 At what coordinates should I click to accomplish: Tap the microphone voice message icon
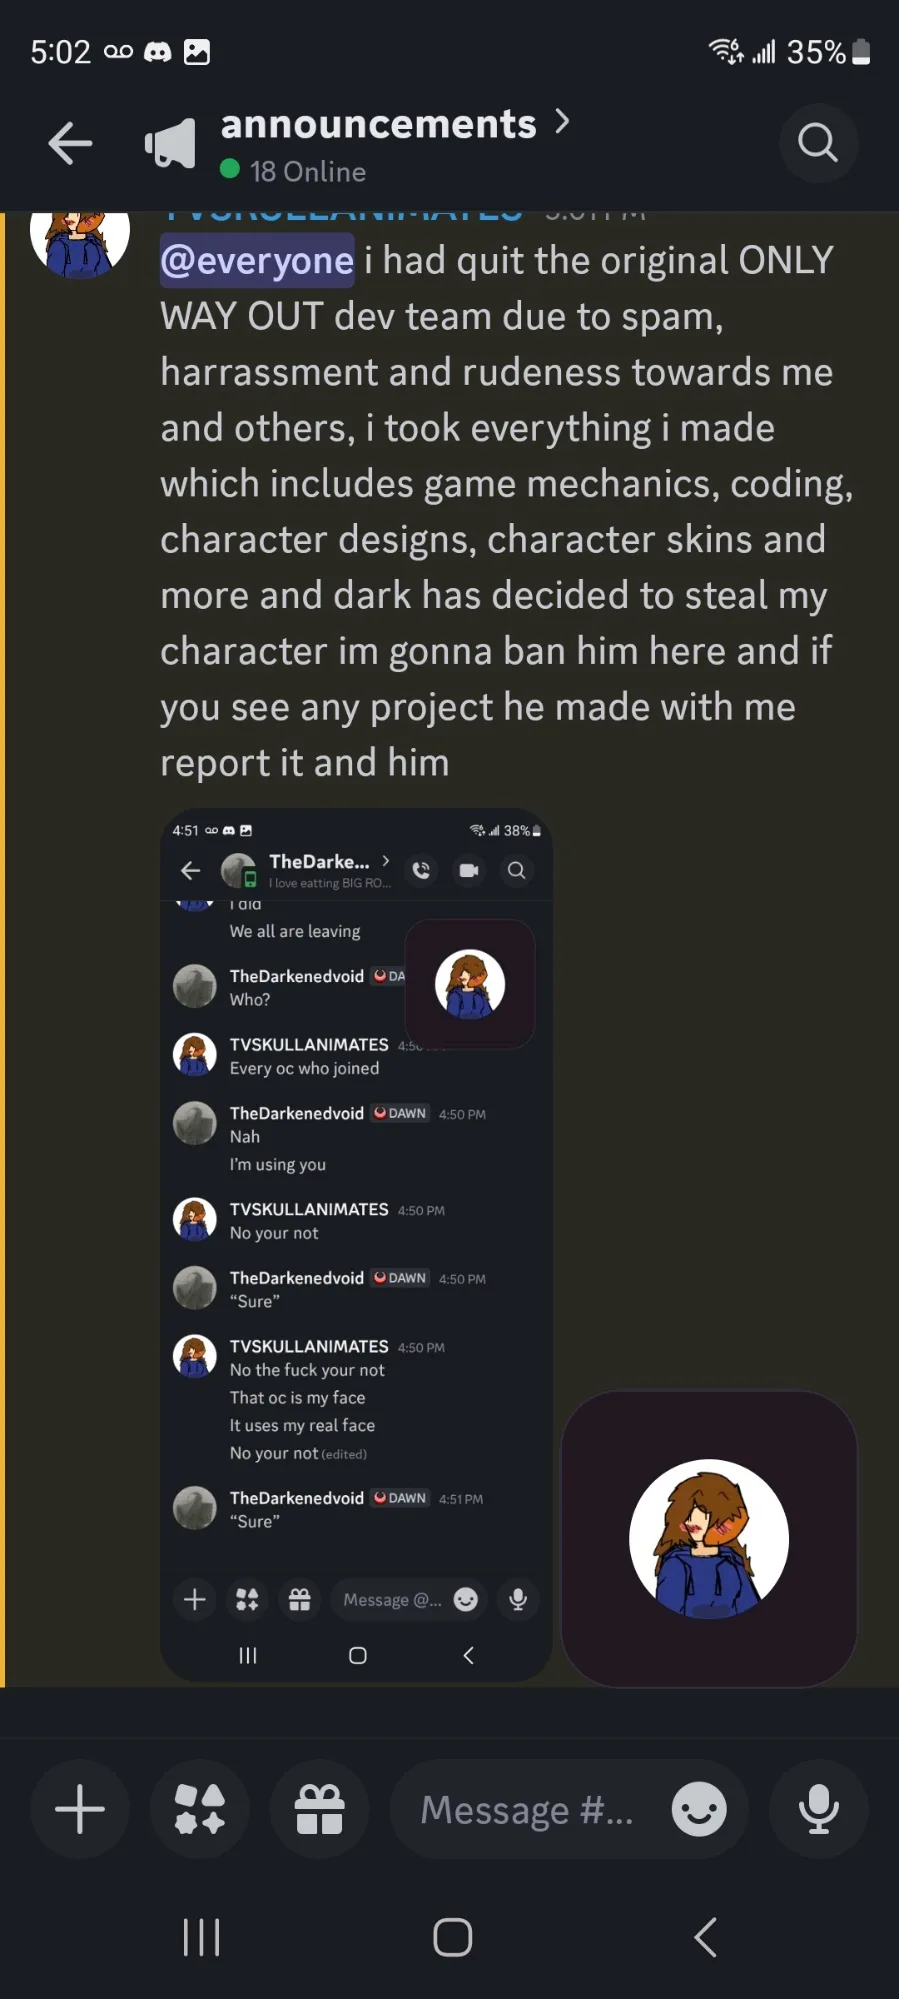click(818, 1809)
